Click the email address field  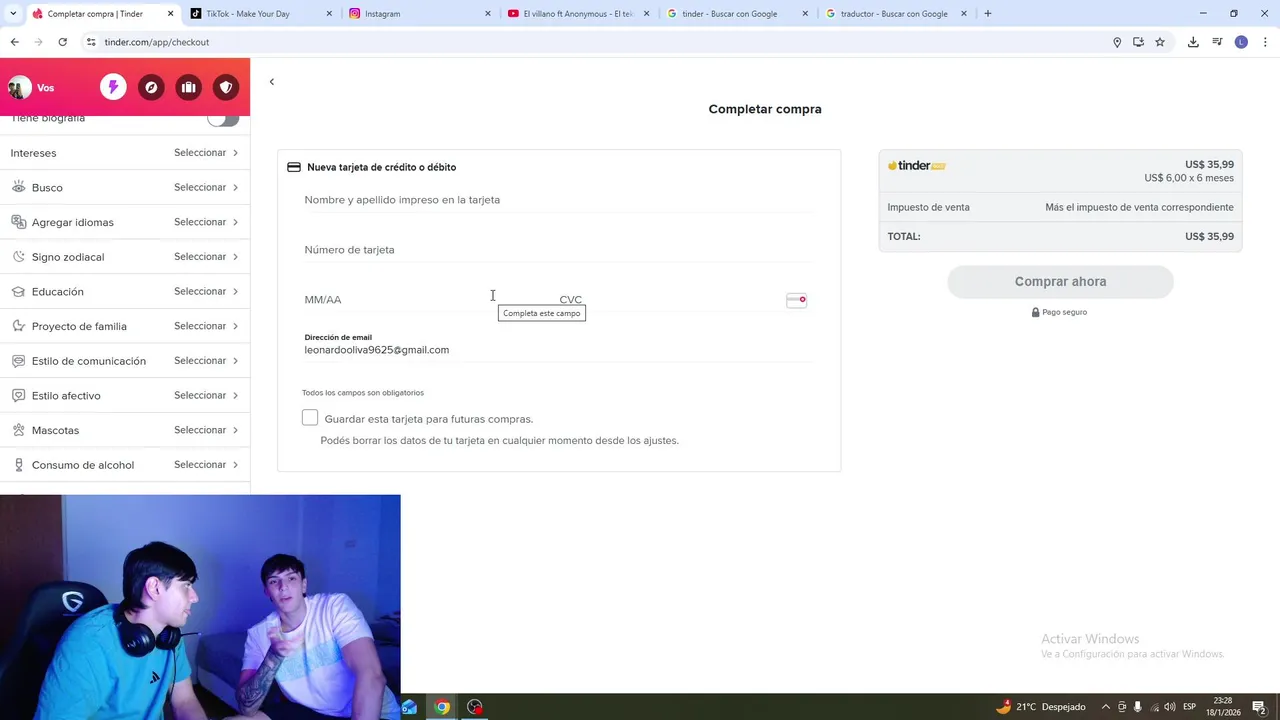[x=559, y=346]
